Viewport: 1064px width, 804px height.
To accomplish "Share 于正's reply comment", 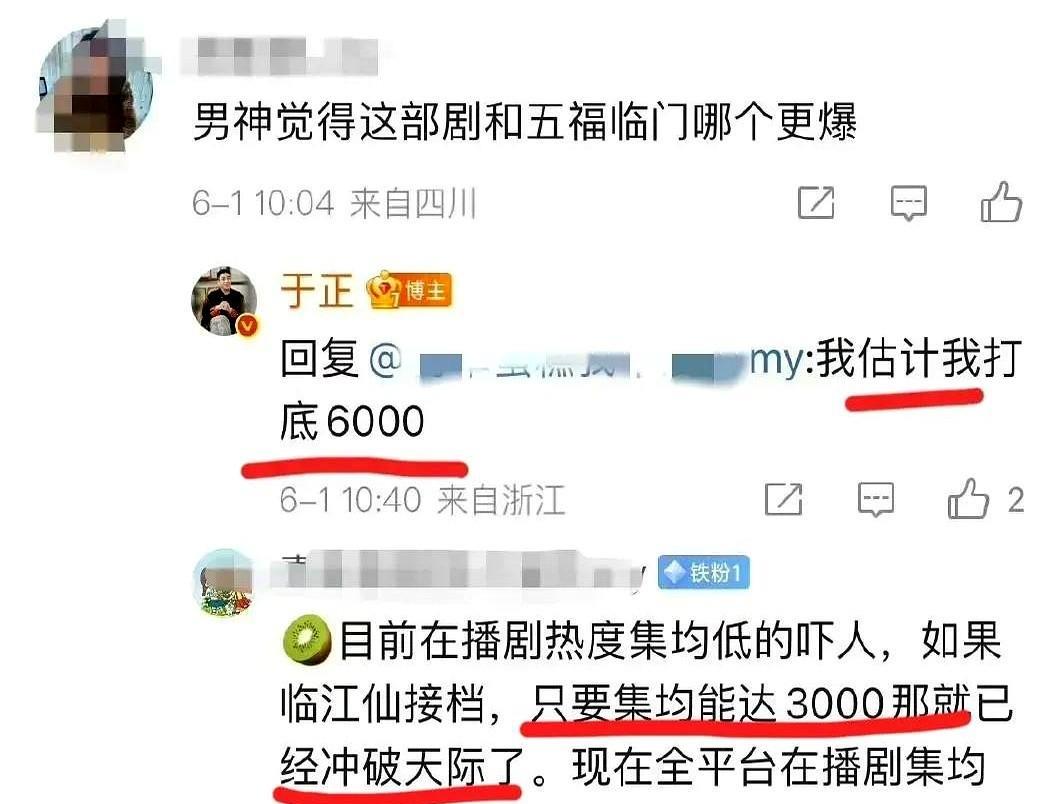I will click(783, 499).
